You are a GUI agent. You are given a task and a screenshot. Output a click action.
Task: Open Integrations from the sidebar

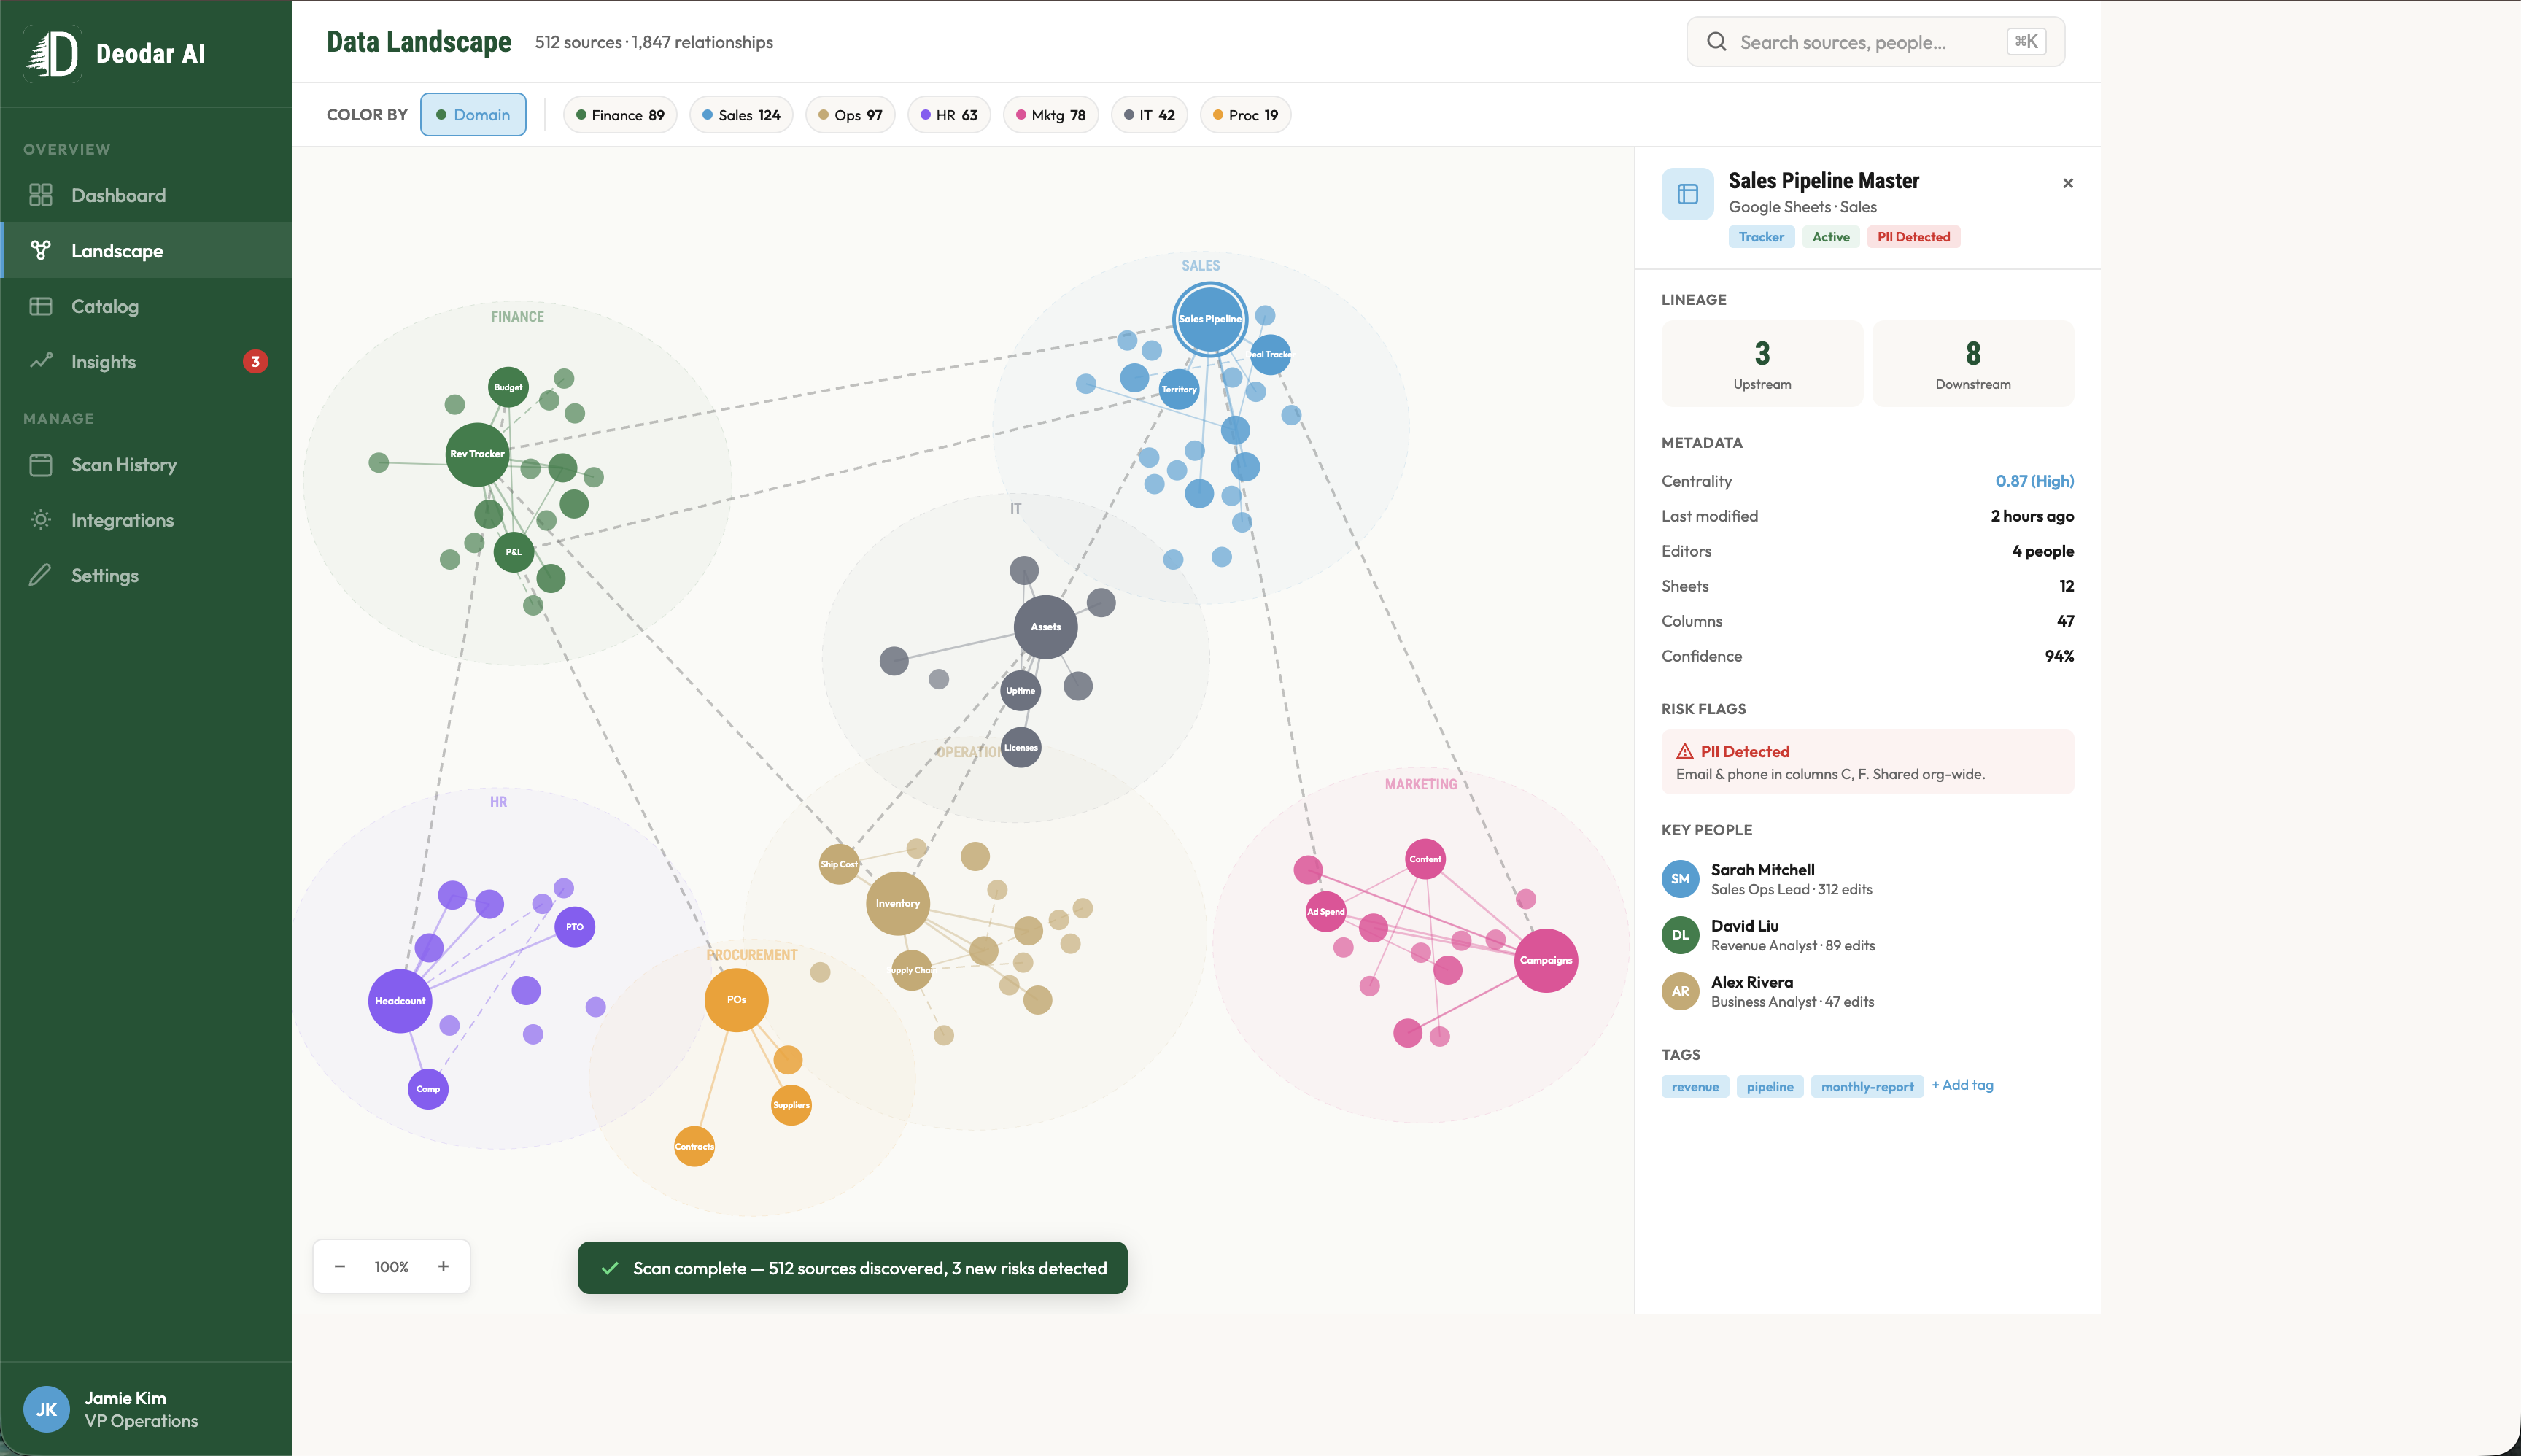tap(121, 519)
